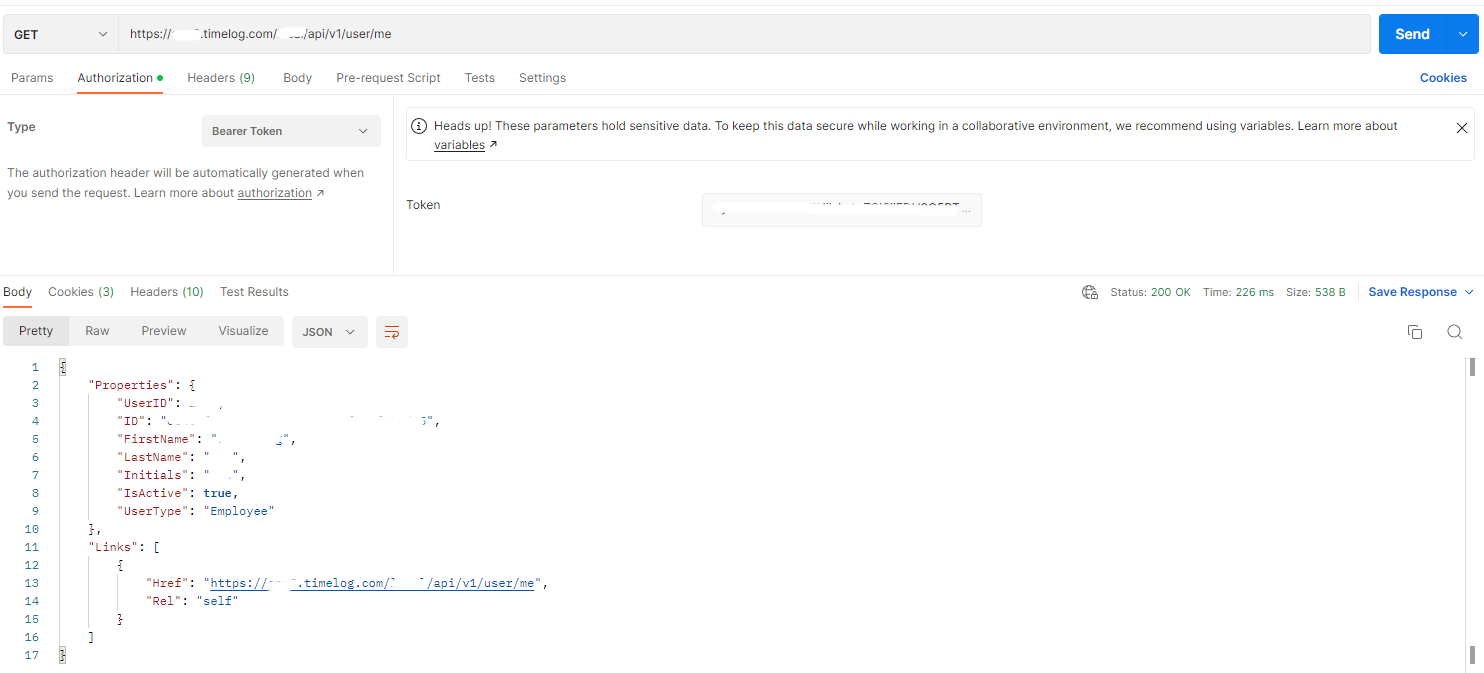
Task: Open the Cookies link at top right
Action: (x=1443, y=78)
